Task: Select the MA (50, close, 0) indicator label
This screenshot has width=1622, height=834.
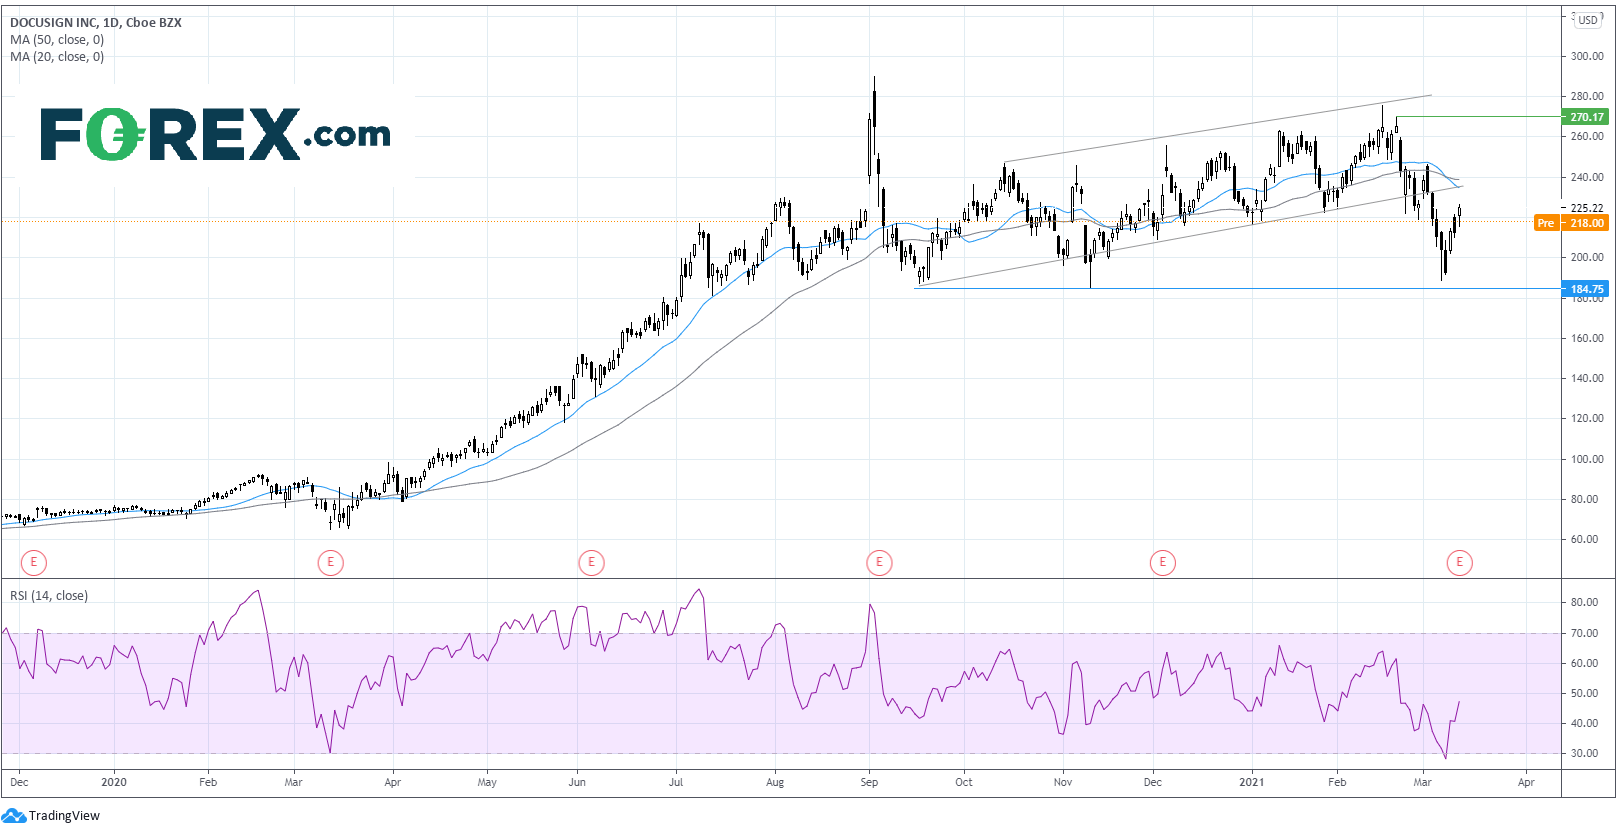Action: pyautogui.click(x=57, y=40)
